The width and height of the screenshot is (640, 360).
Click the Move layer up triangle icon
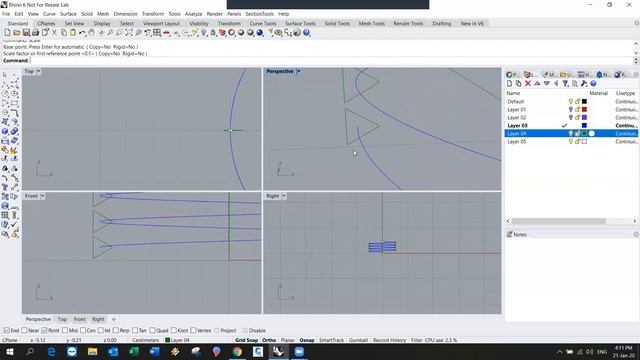click(537, 83)
